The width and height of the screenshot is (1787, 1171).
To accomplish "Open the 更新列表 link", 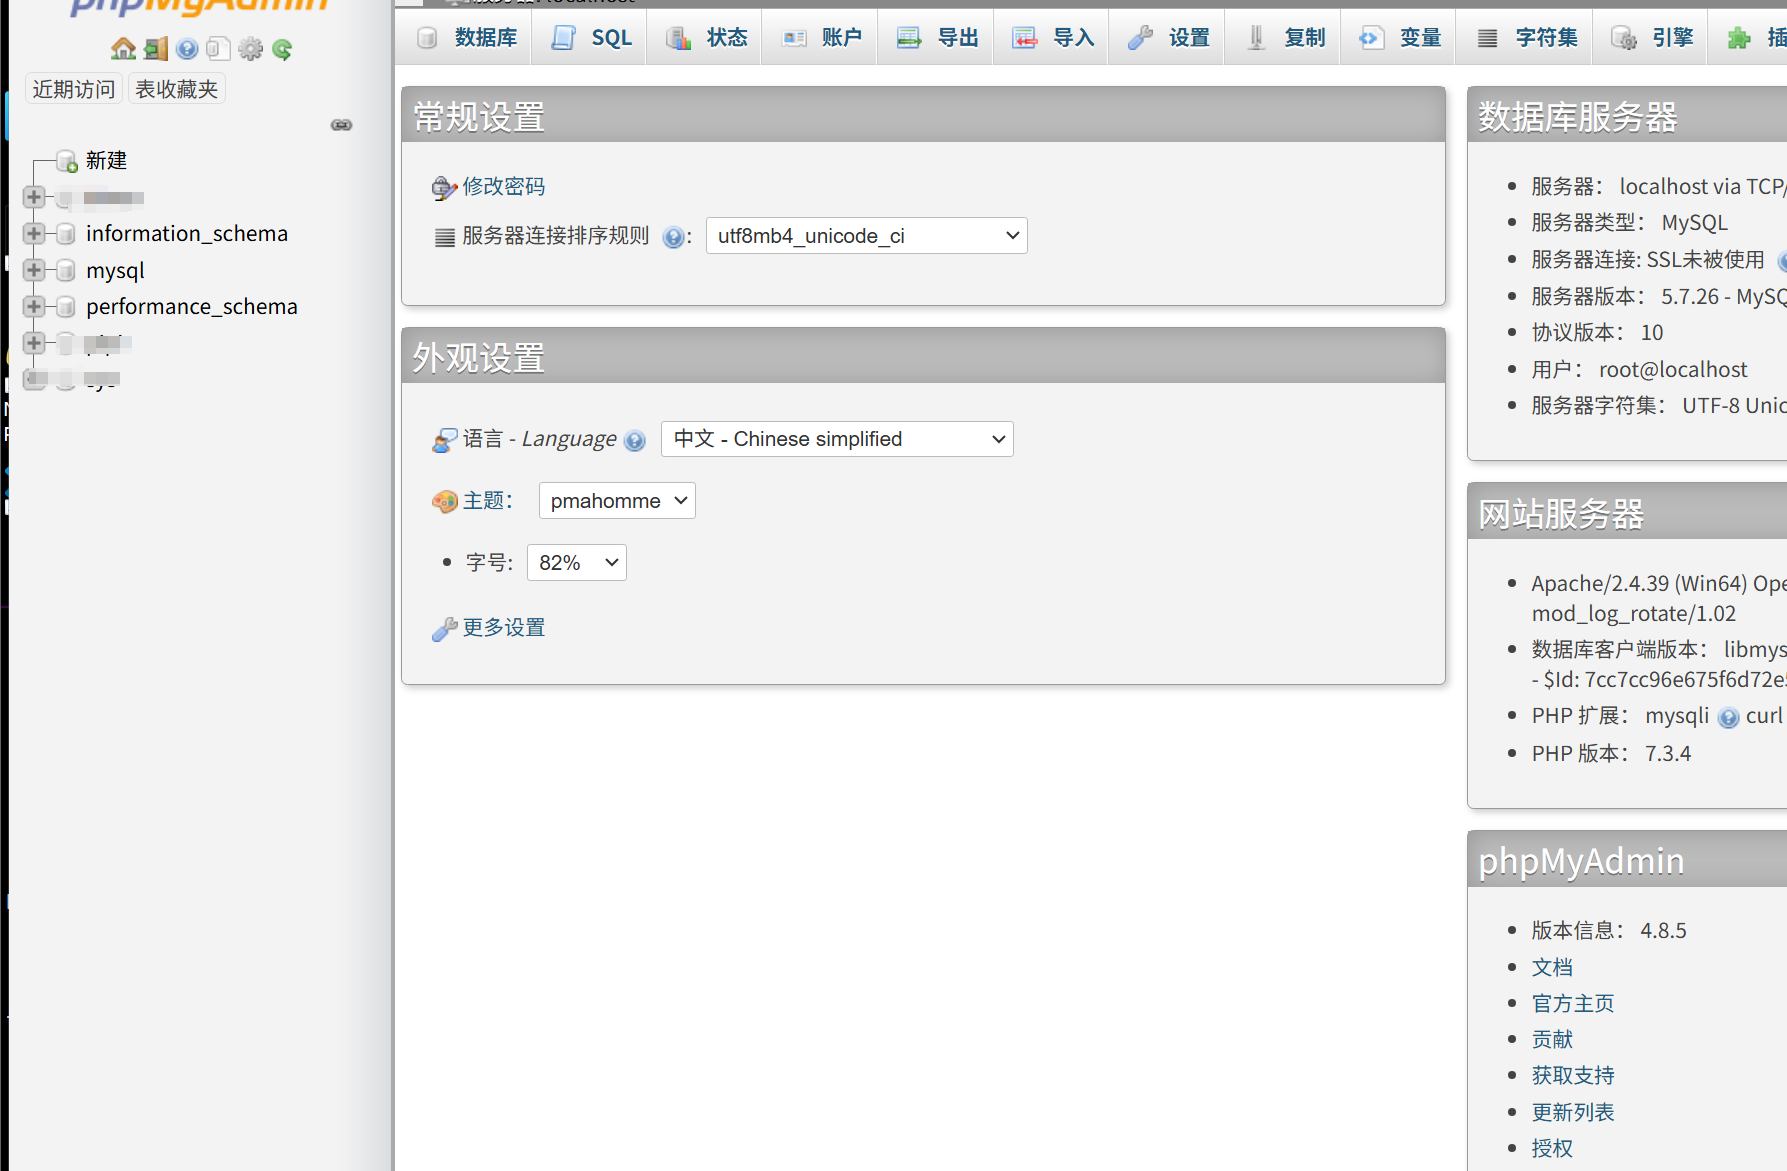I will point(1573,1112).
